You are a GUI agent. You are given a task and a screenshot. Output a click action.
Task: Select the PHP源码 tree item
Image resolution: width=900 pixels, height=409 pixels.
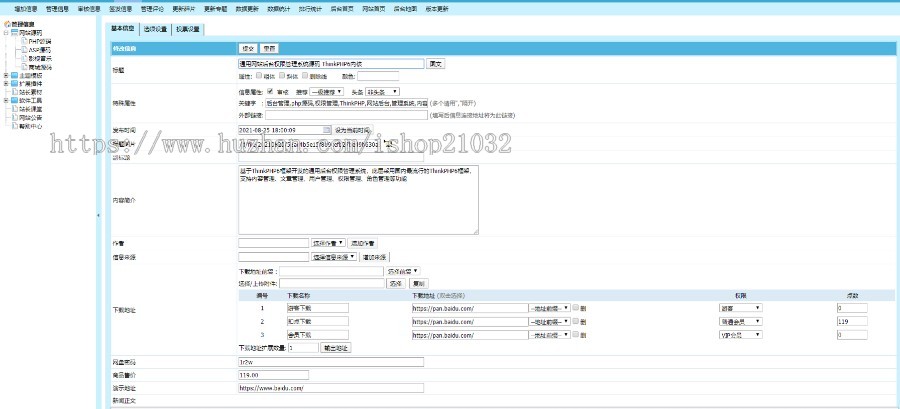click(40, 41)
